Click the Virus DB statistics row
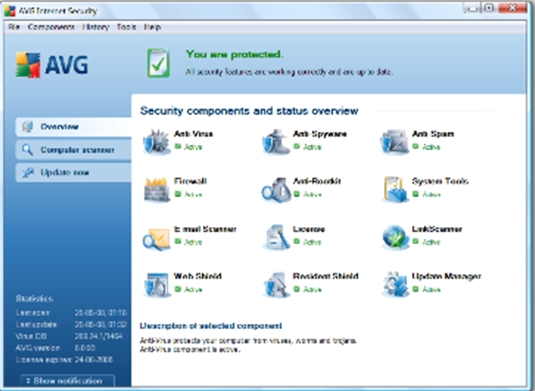The height and width of the screenshot is (391, 535). tap(69, 336)
